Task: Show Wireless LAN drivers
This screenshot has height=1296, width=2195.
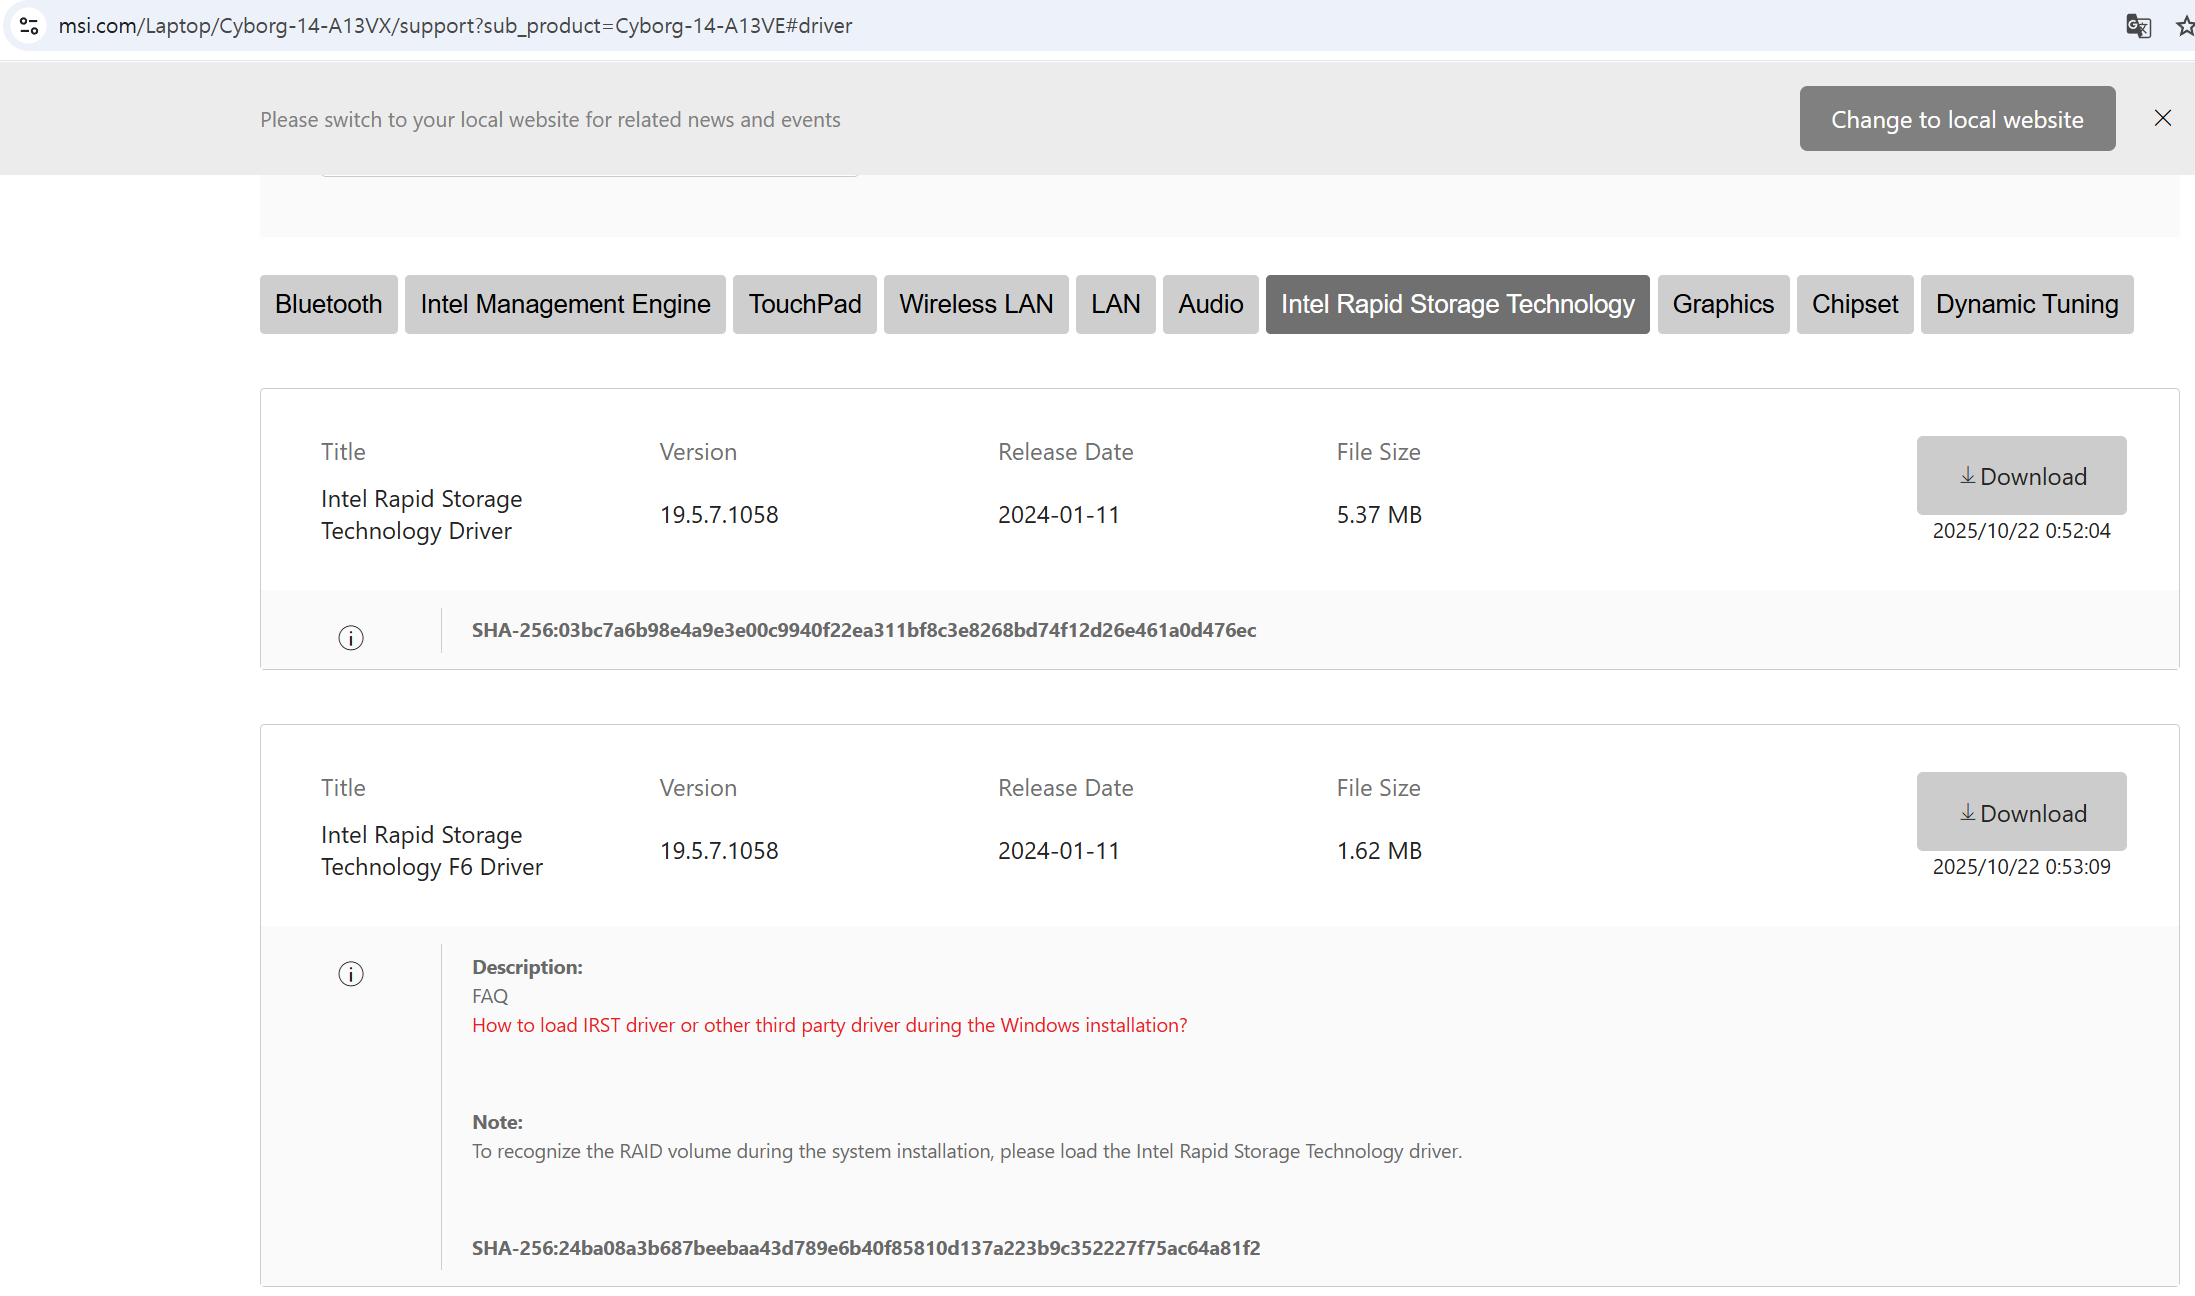Action: tap(975, 304)
